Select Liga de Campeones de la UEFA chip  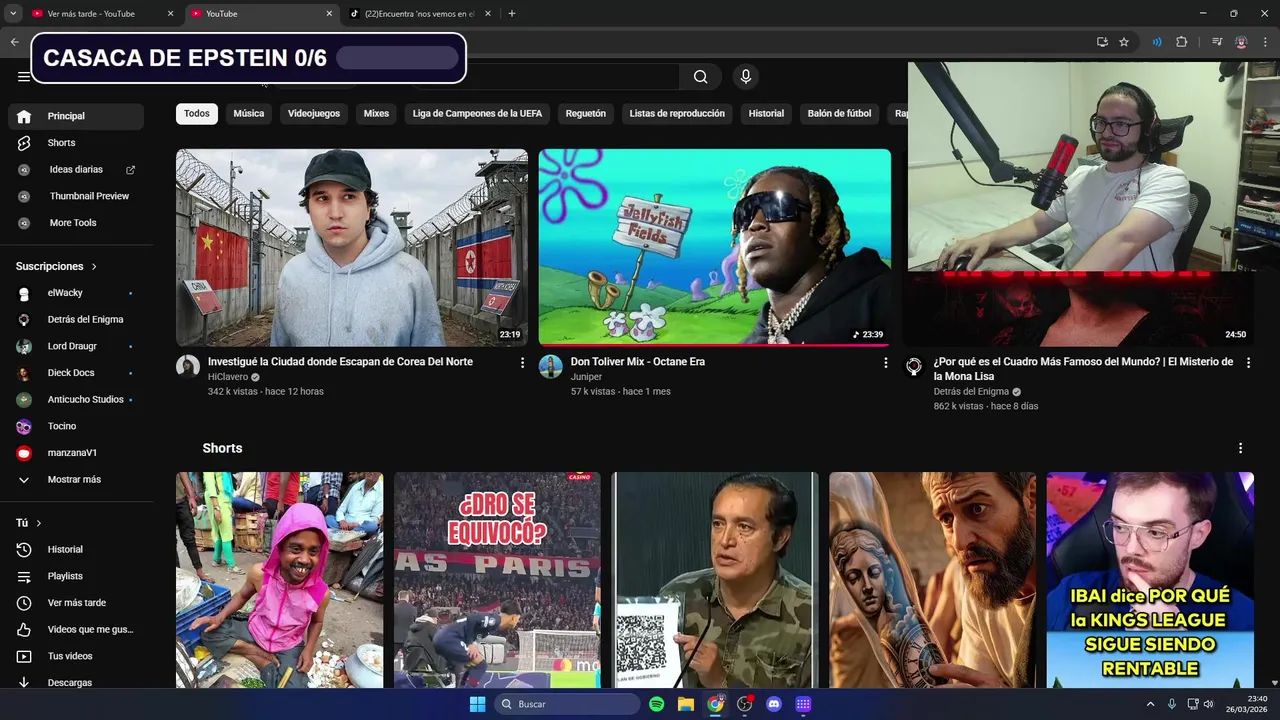pos(477,113)
